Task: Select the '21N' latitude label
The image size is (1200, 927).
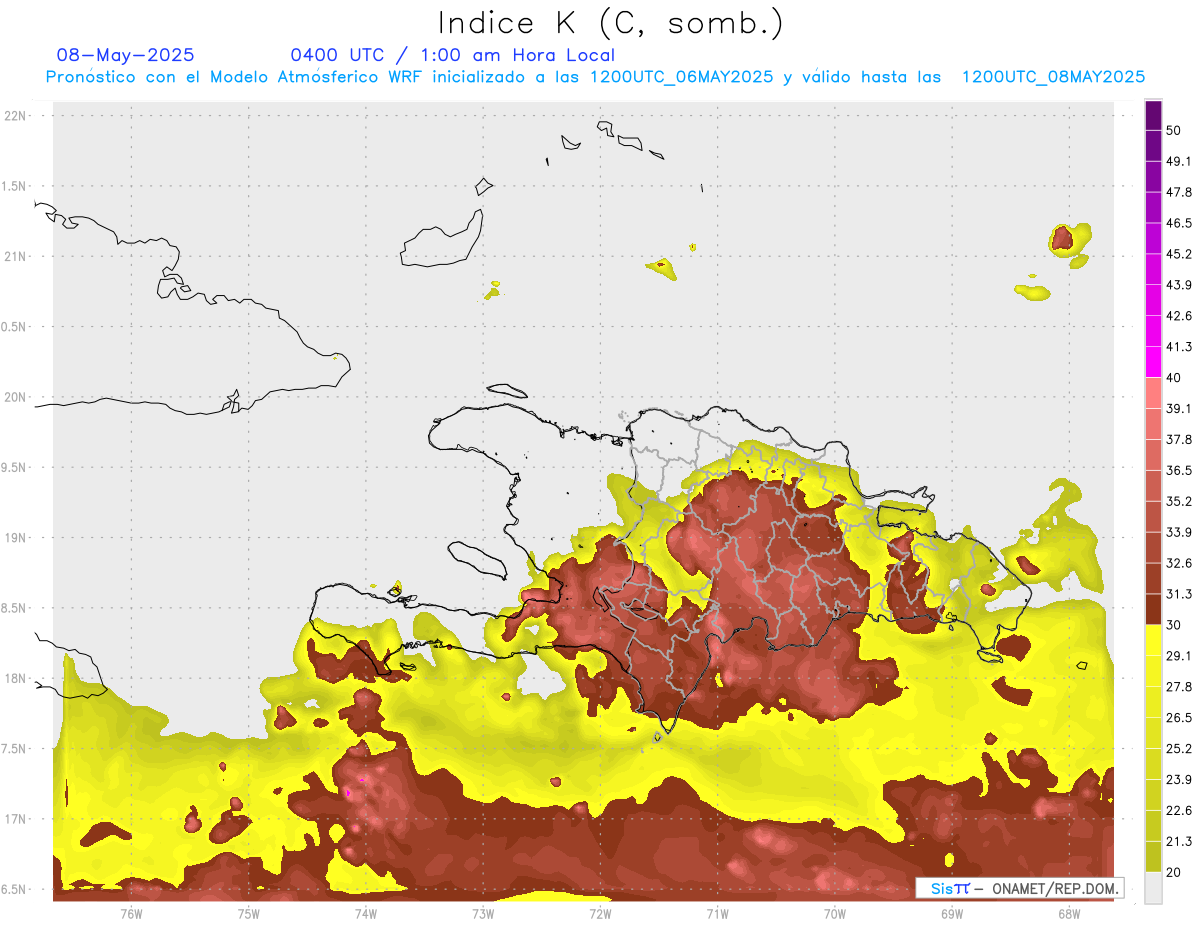Action: point(15,256)
